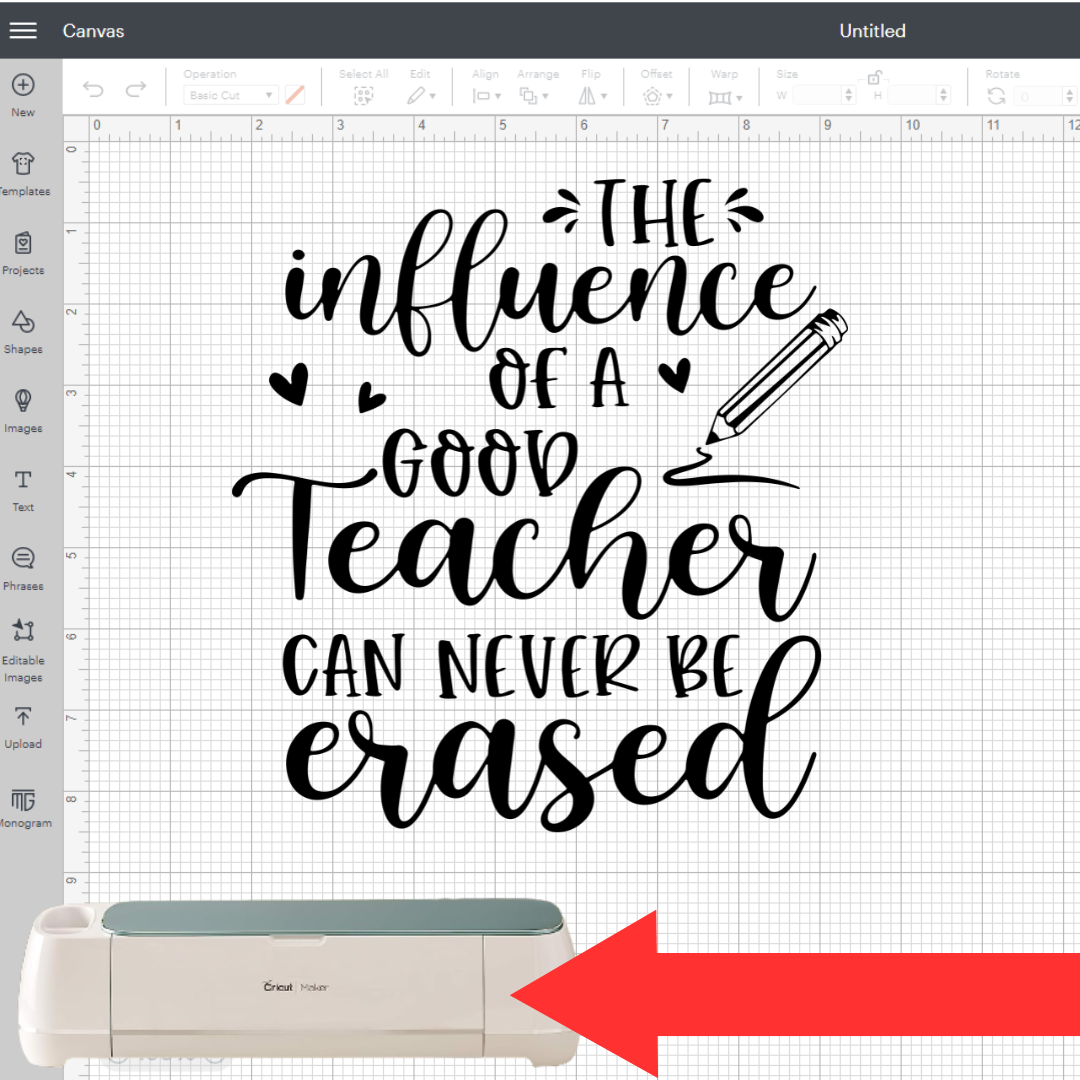Open the Offset tool
Viewport: 1080px width, 1080px height.
coord(657,96)
